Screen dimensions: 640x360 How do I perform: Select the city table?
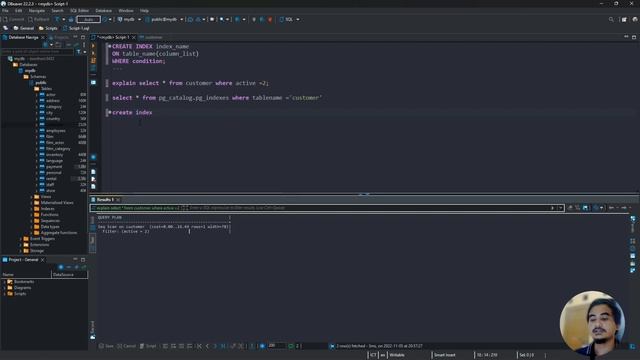49,113
